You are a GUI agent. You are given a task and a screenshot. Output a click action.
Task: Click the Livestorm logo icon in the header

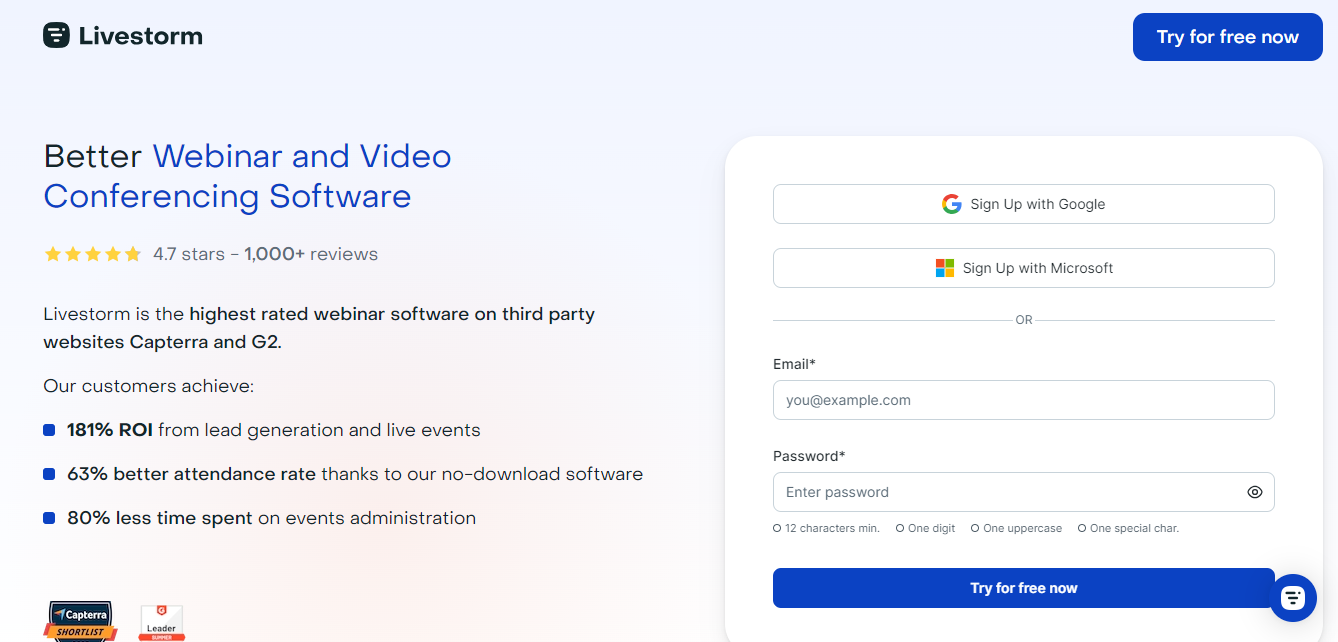(x=56, y=36)
